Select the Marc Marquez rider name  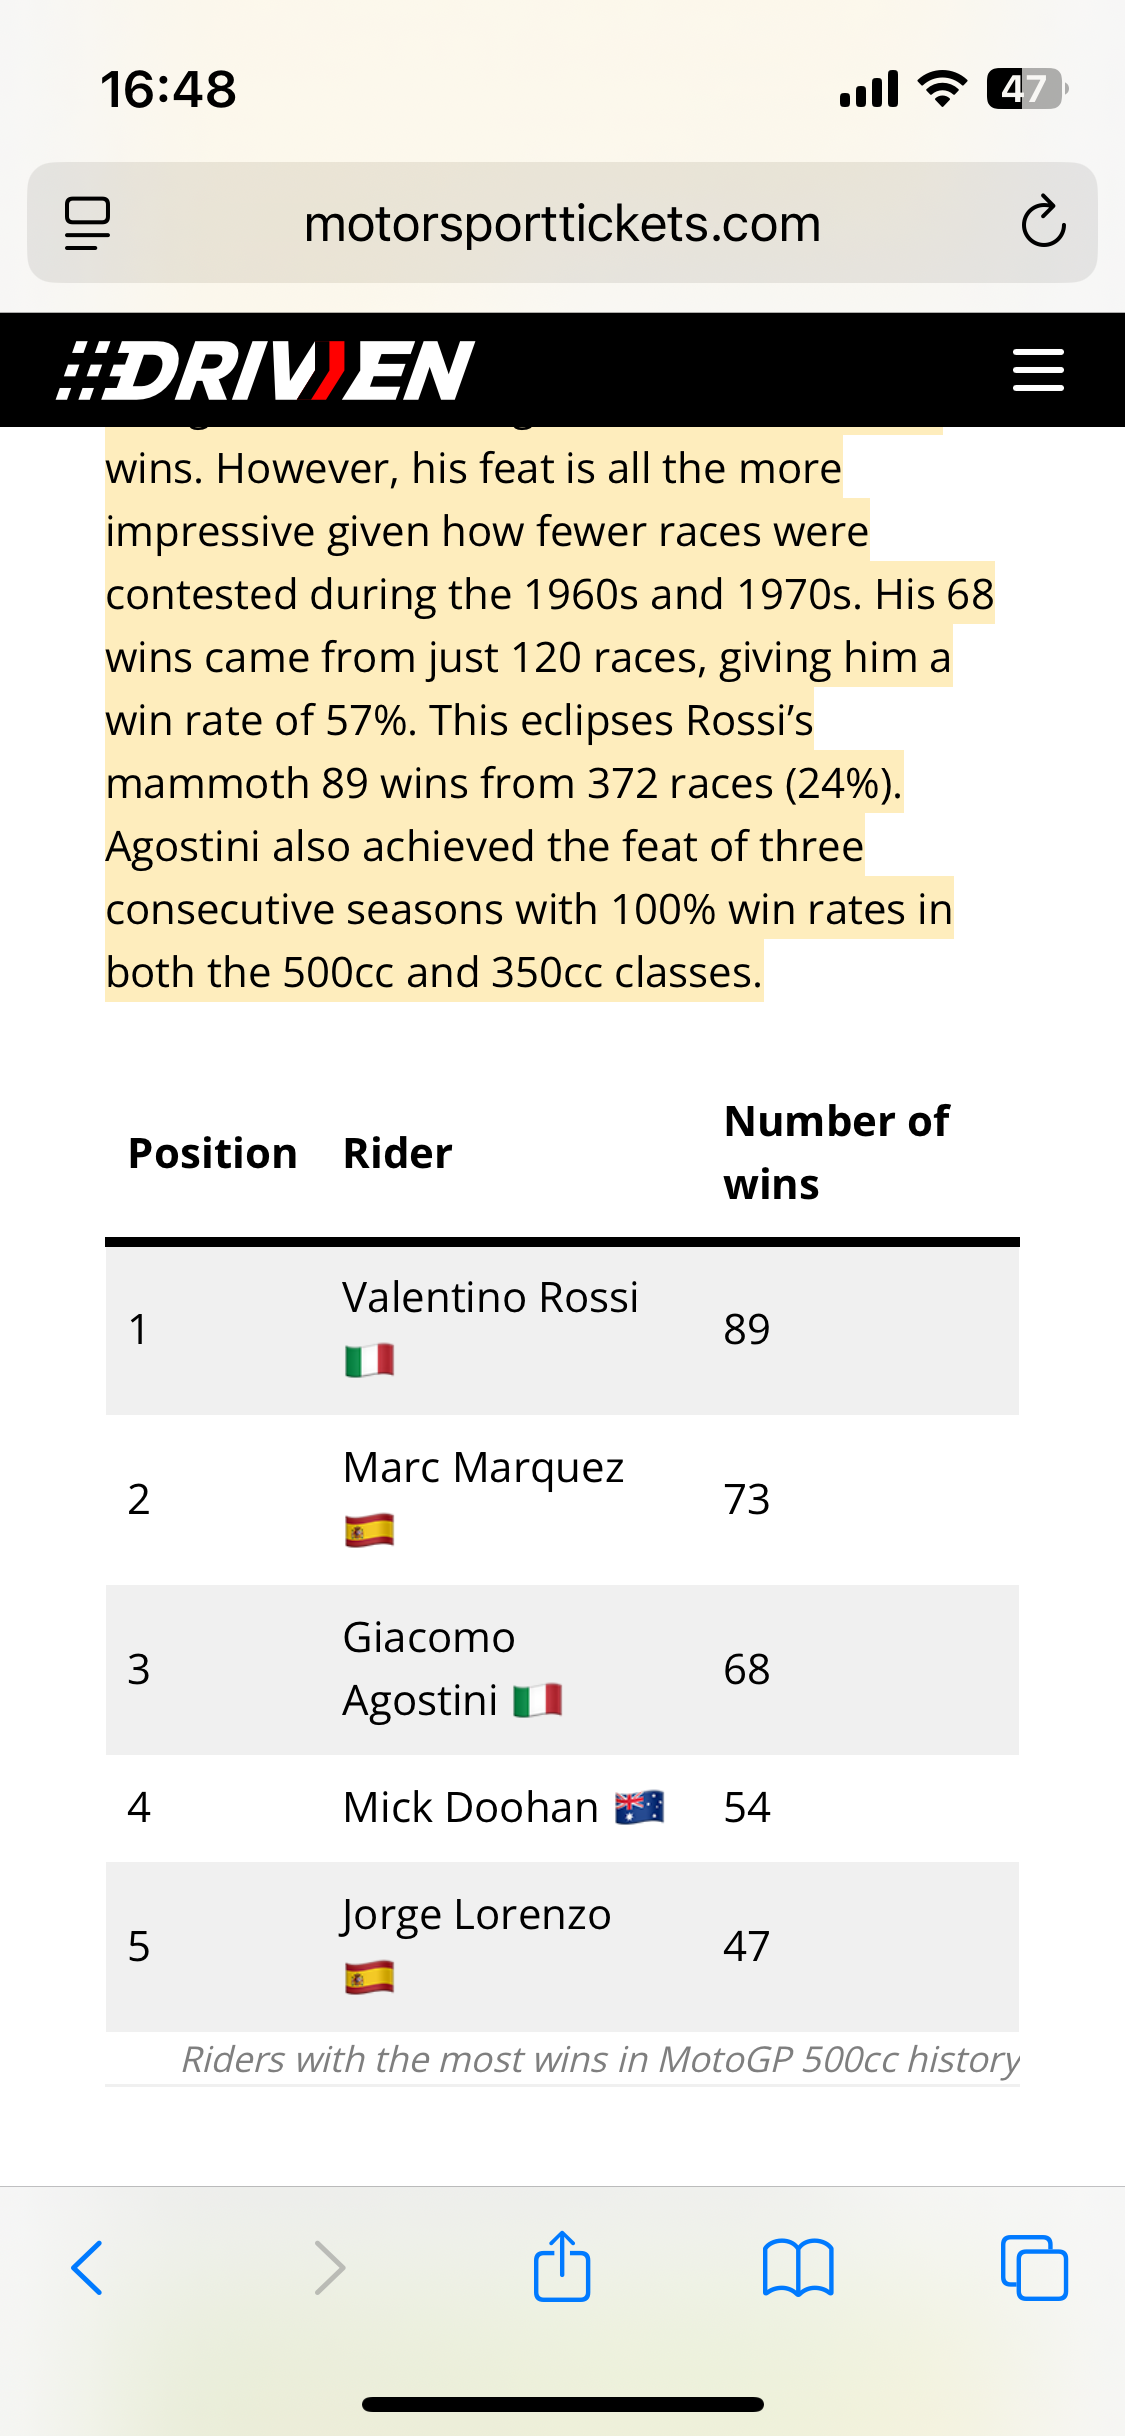pos(483,1468)
